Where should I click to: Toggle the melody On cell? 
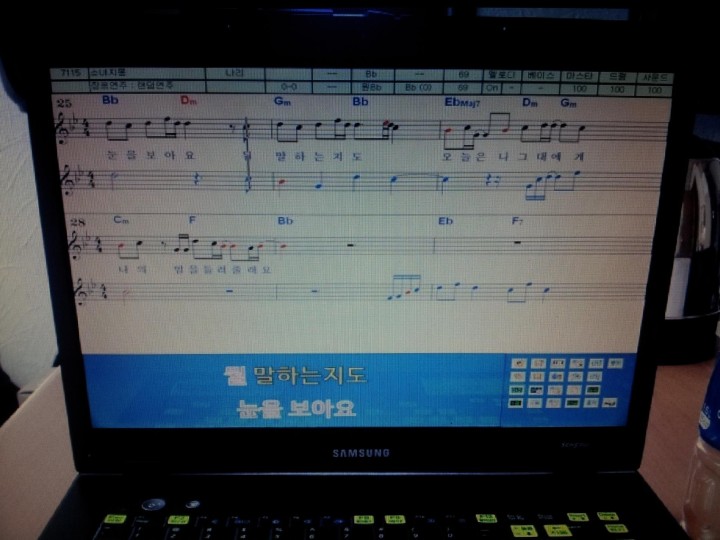tap(492, 88)
